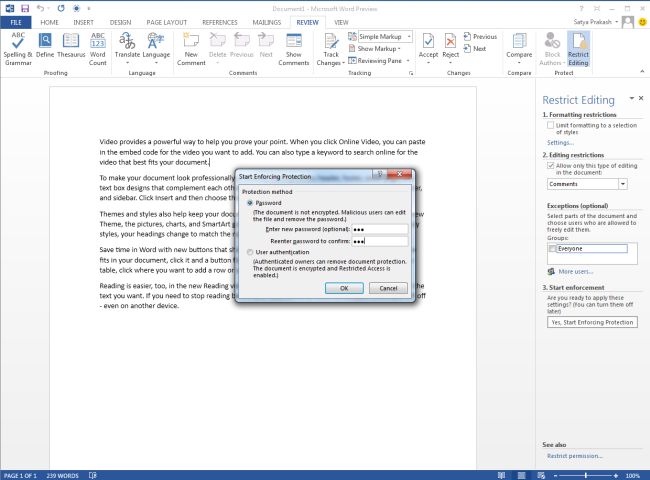Click the Restrict Editing ribbon button
This screenshot has height=480, width=650.
point(578,49)
